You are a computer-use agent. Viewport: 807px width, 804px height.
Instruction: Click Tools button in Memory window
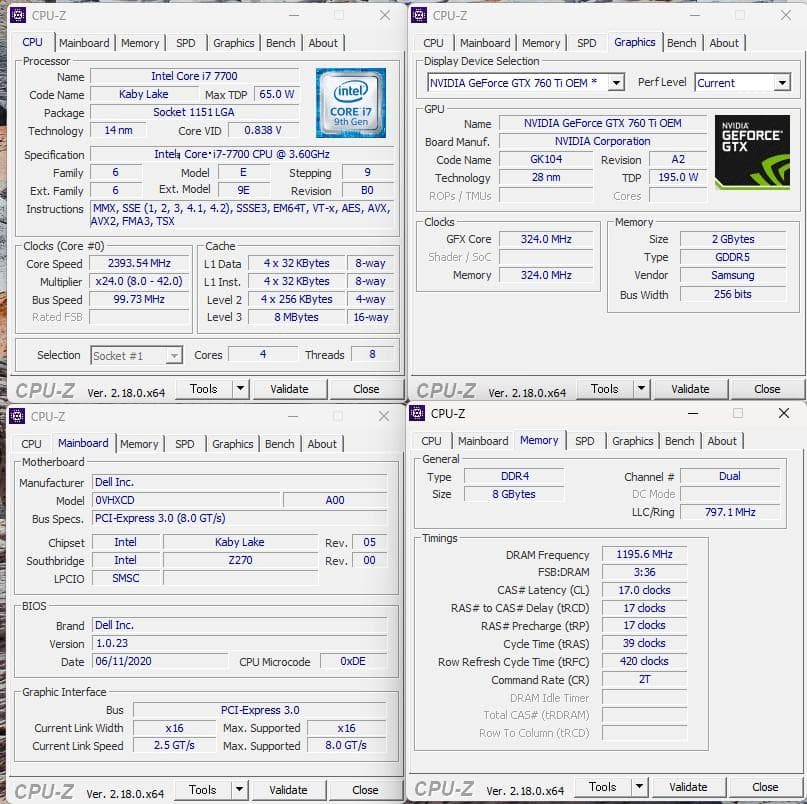603,786
